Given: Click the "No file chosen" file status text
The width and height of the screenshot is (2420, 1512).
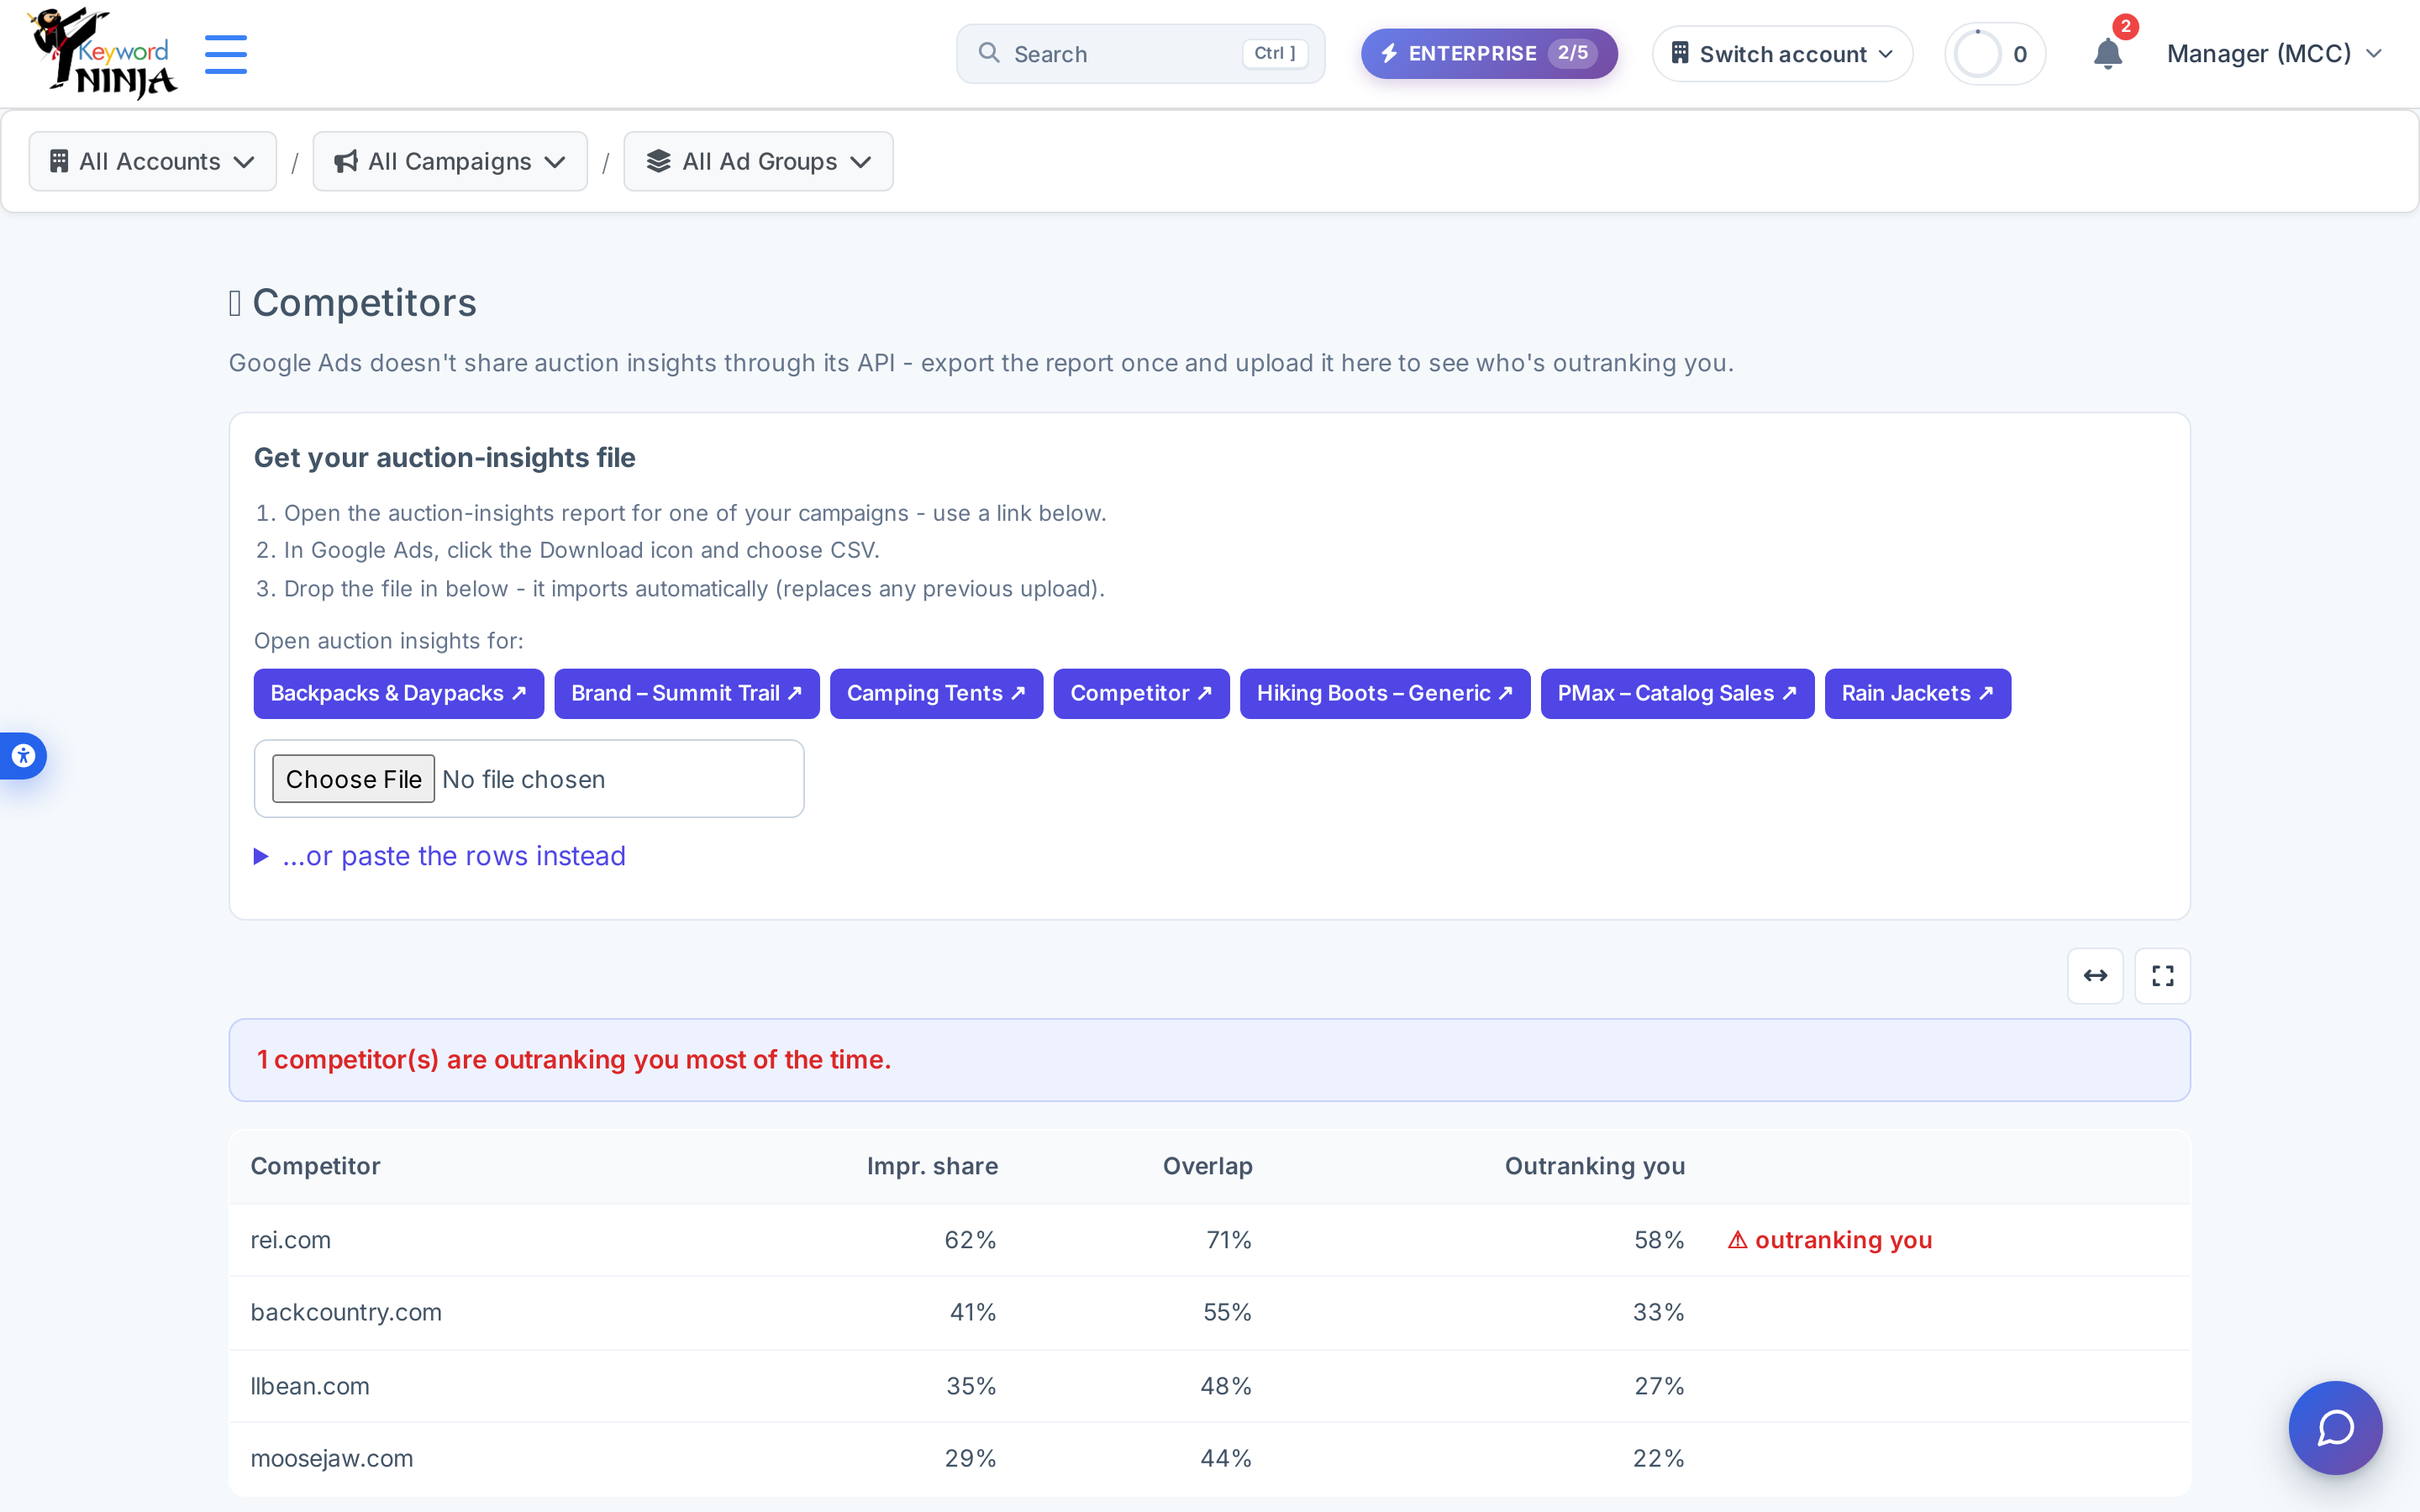Looking at the screenshot, I should (x=523, y=779).
